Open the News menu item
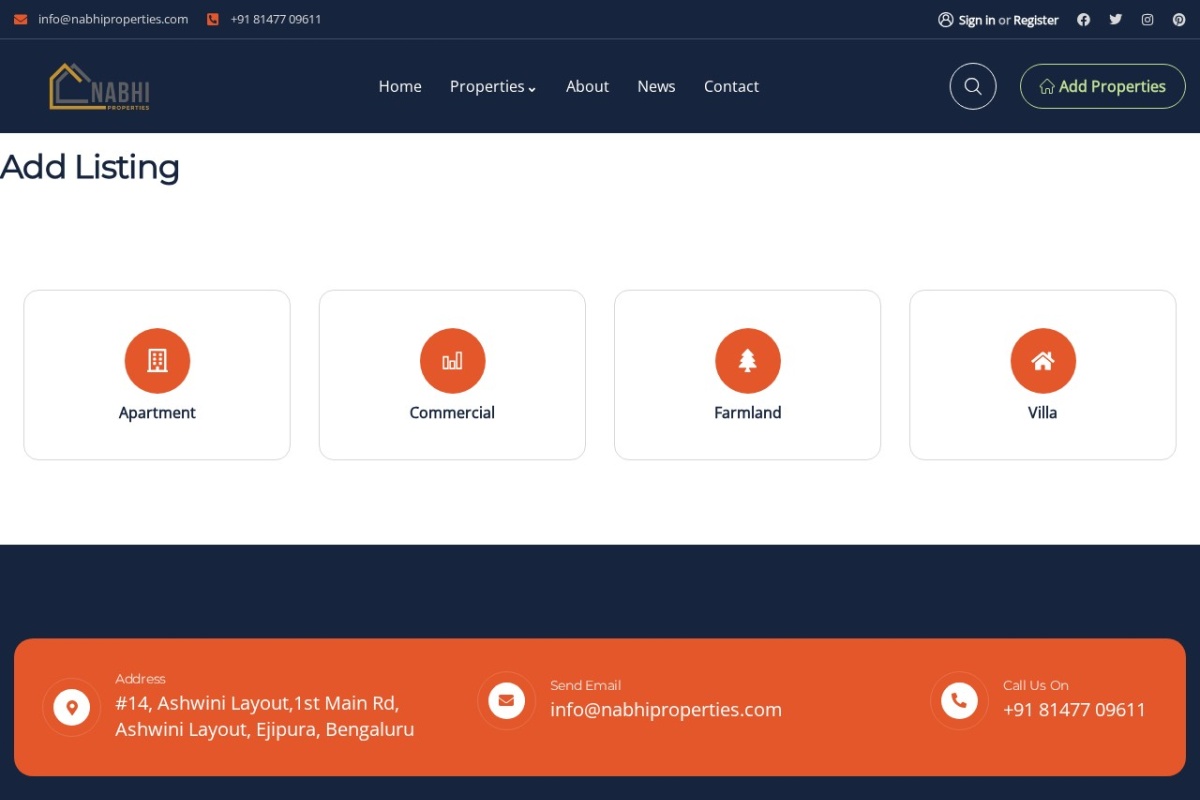1200x800 pixels. (x=656, y=87)
